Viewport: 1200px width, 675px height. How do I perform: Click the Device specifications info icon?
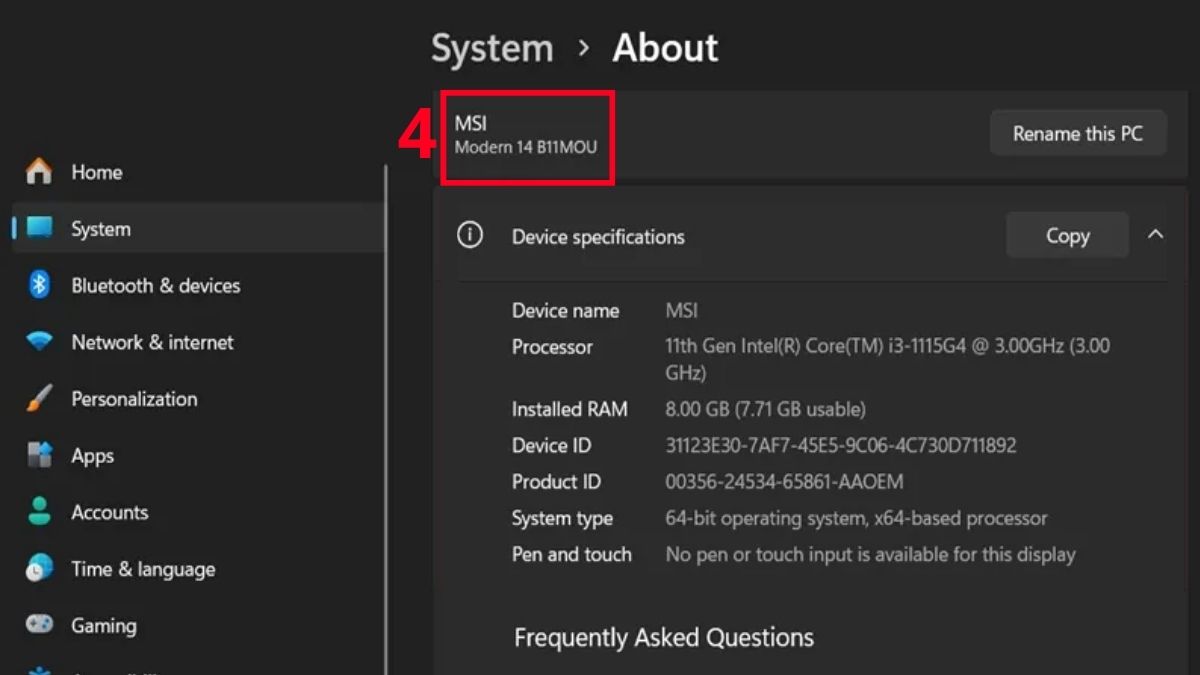(469, 235)
